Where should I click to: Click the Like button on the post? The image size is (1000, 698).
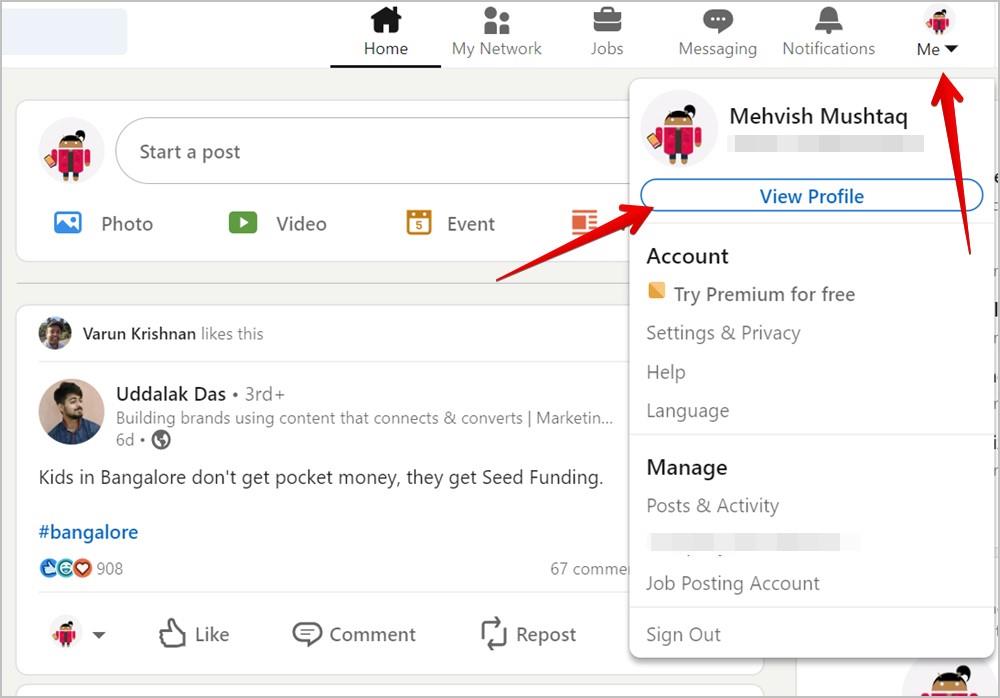point(194,634)
